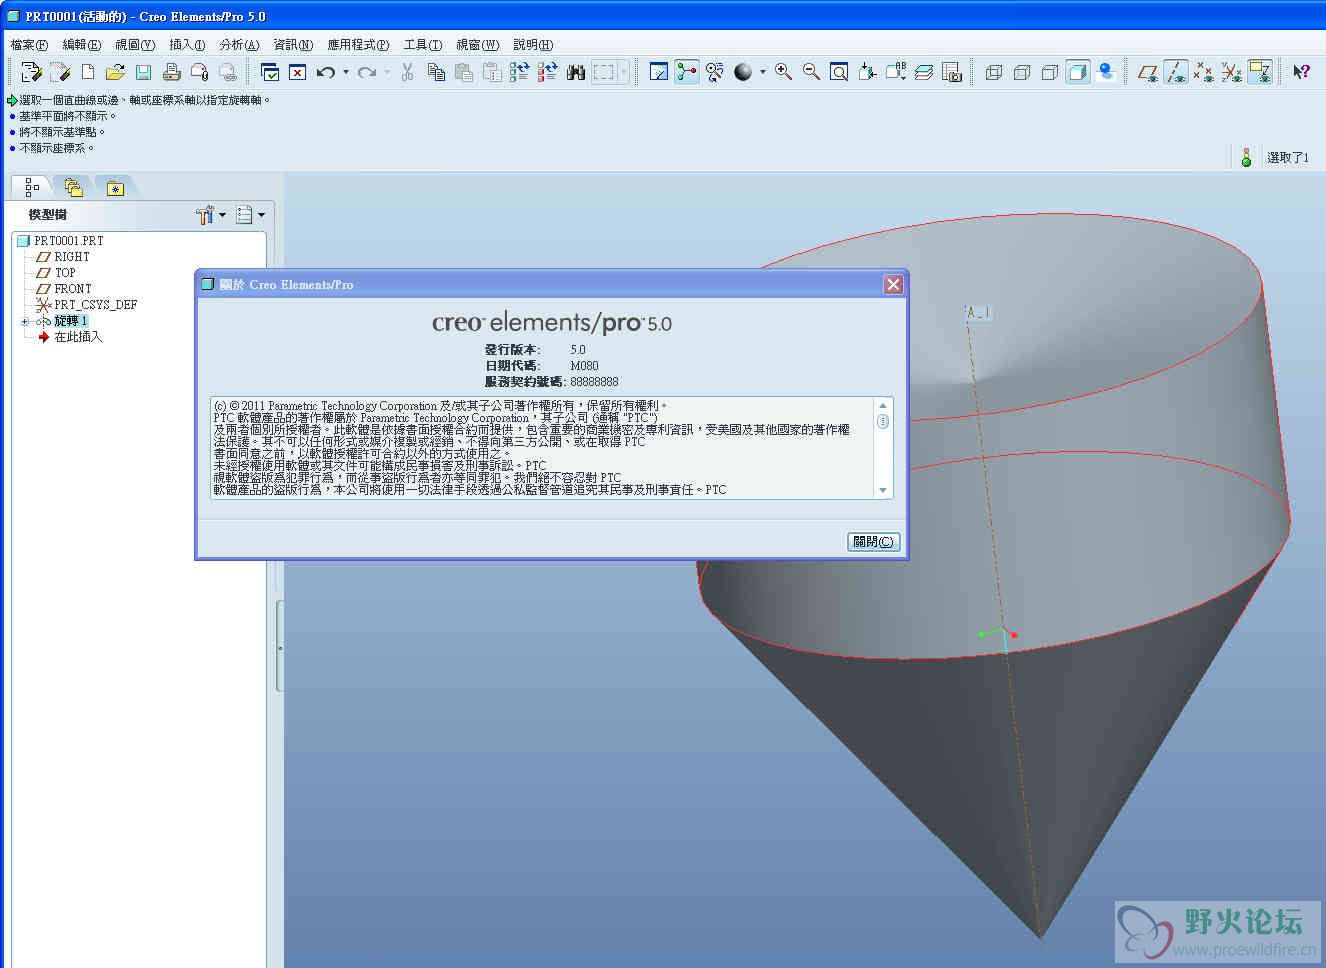The width and height of the screenshot is (1326, 968).
Task: Open the 檔案(F) menu
Action: click(x=29, y=45)
